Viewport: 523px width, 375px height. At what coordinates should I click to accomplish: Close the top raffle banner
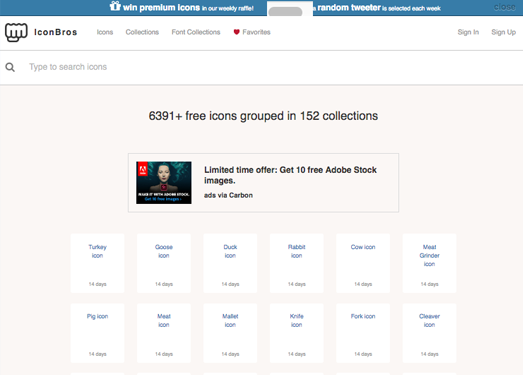tap(504, 7)
